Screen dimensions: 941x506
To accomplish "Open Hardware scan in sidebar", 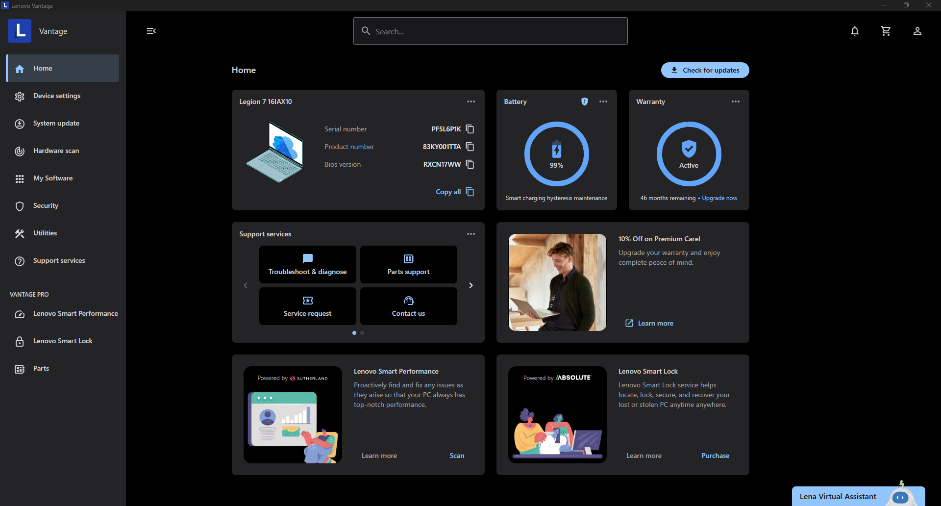I will [x=62, y=151].
